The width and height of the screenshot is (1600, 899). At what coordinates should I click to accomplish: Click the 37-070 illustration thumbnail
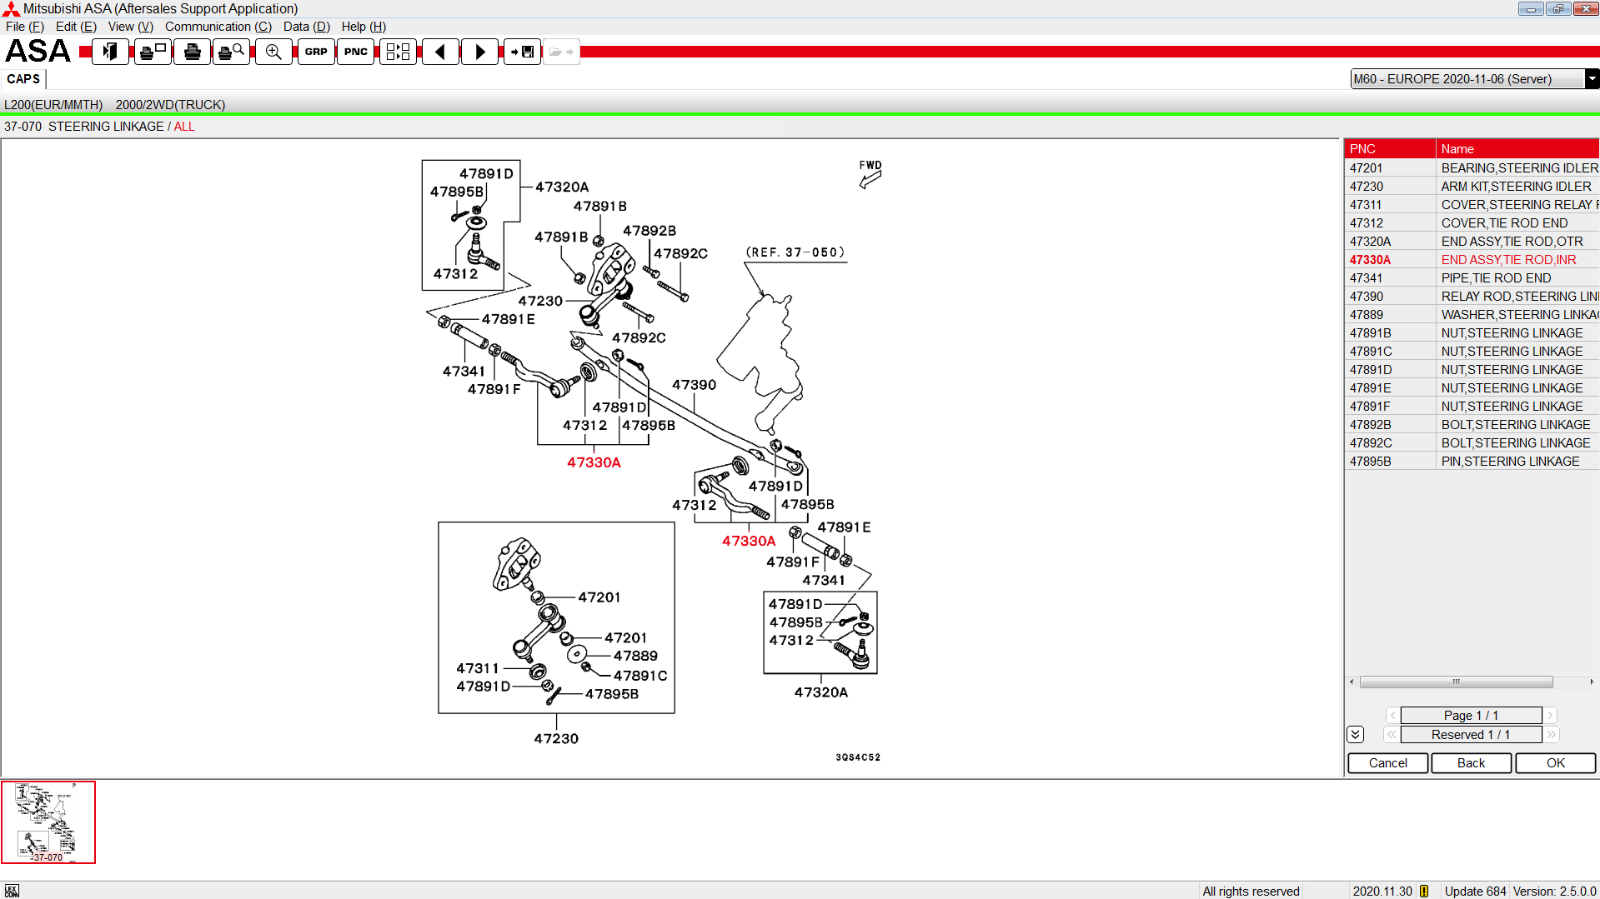[48, 822]
